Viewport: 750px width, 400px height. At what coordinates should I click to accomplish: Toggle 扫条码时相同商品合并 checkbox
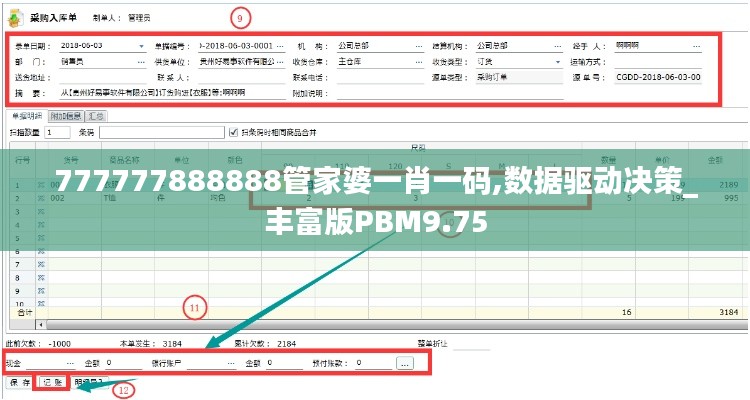tap(233, 132)
